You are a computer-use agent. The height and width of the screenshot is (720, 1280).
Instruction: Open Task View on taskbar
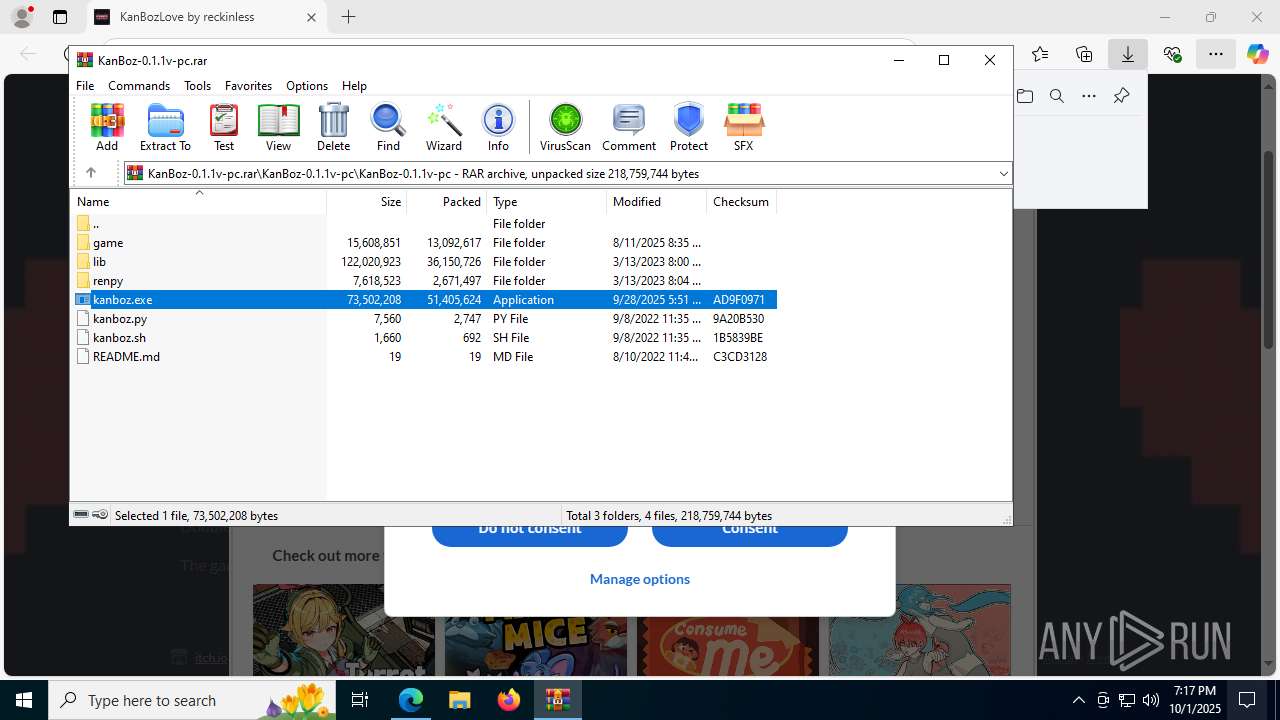(x=361, y=700)
